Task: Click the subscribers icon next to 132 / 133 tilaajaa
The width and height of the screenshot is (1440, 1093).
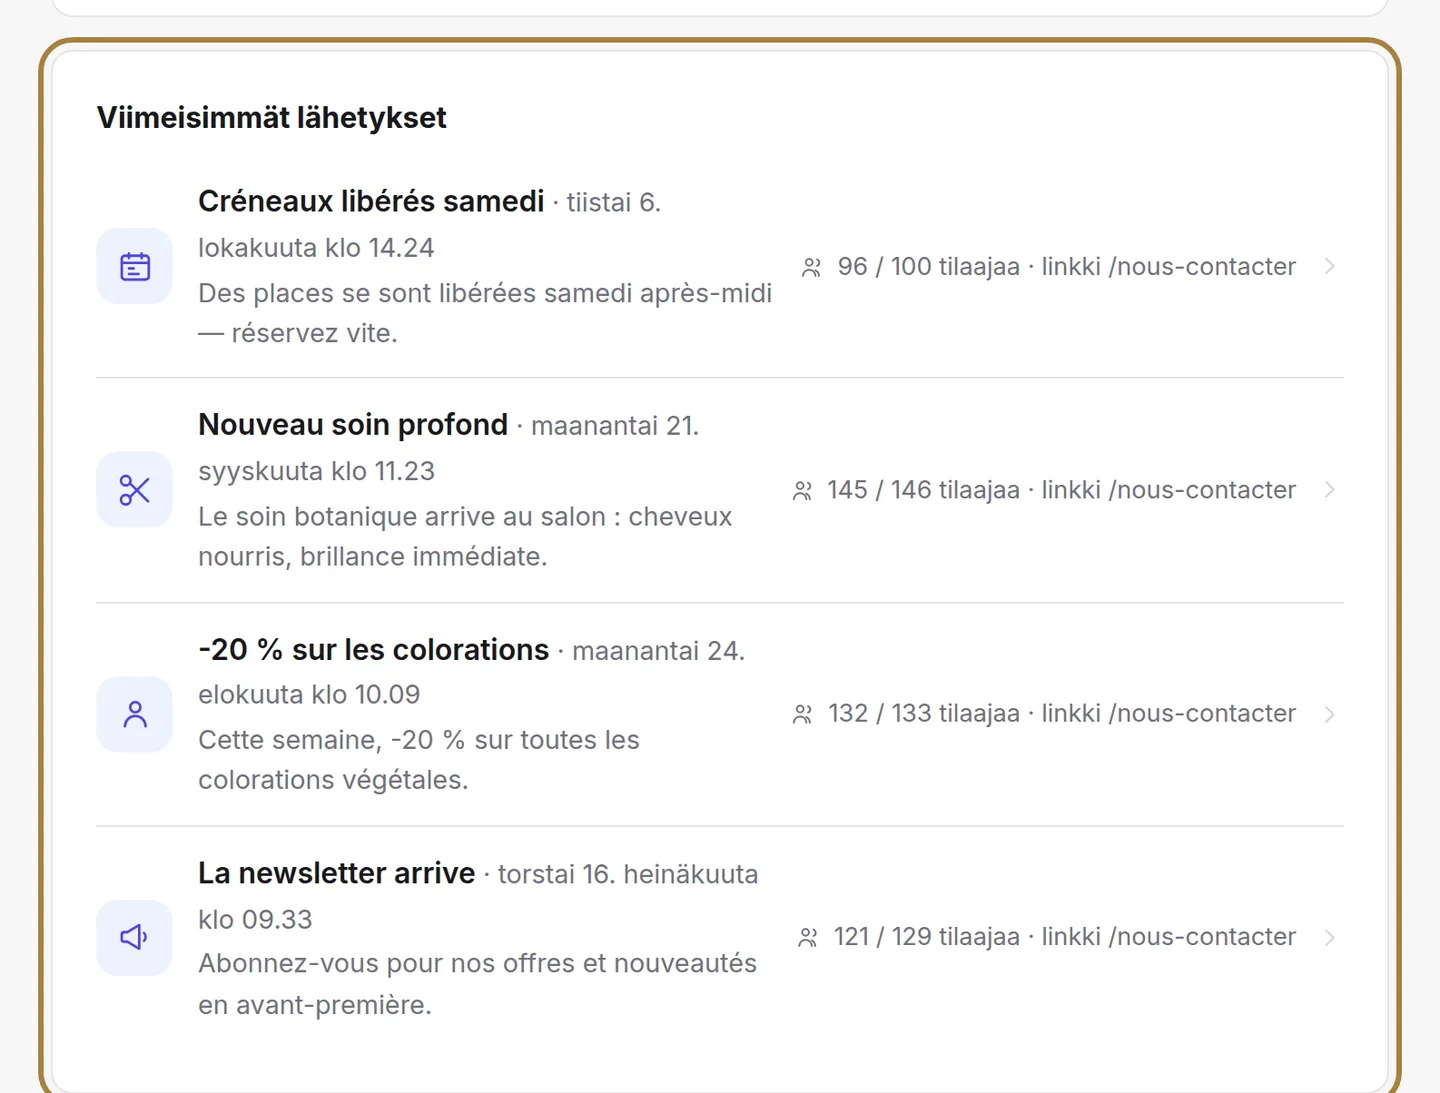Action: (x=802, y=714)
